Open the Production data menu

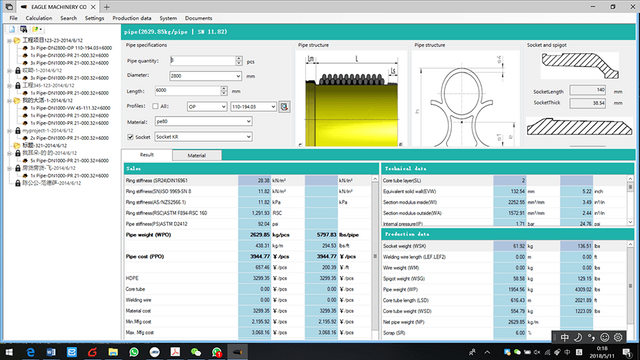tap(132, 18)
